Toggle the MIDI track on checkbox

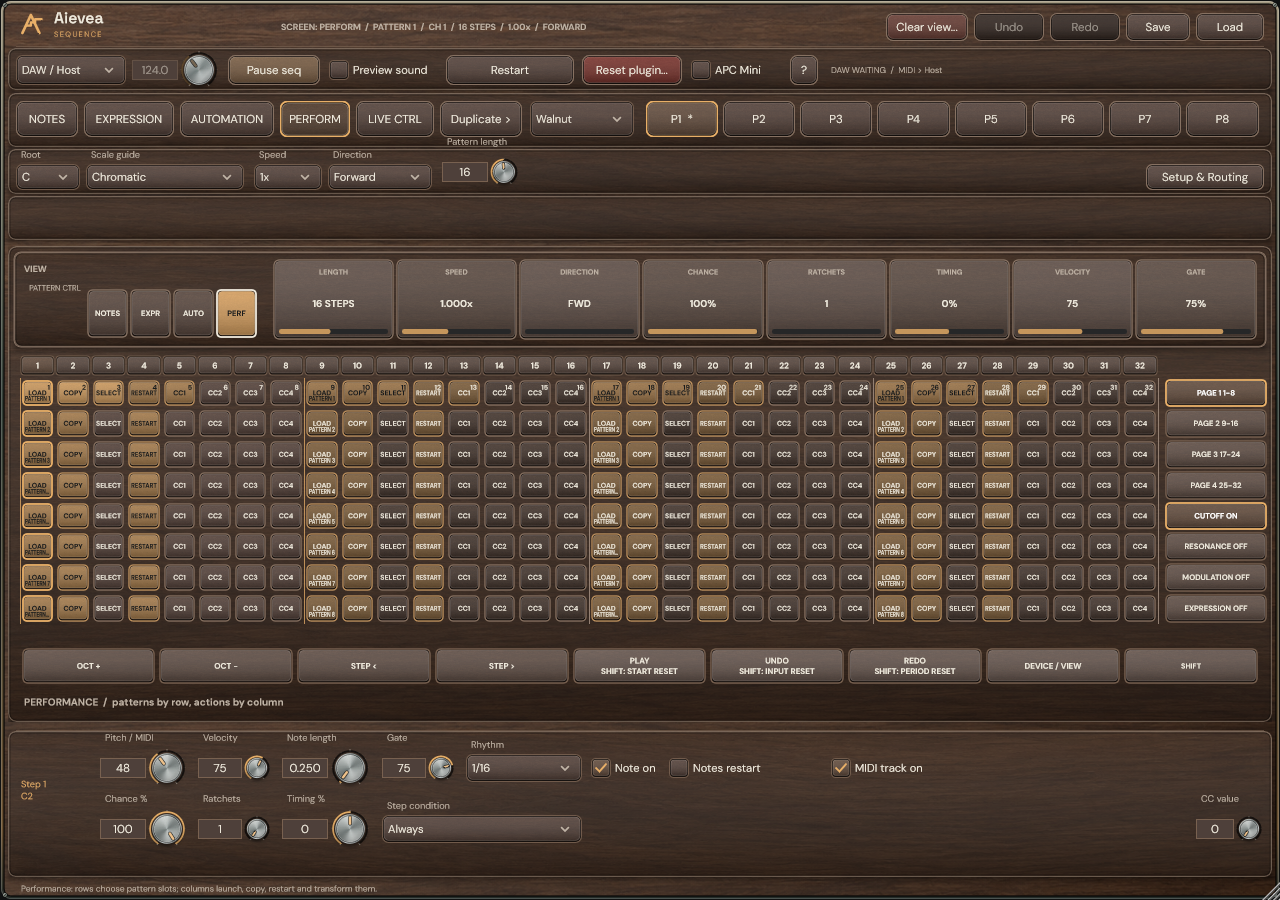click(841, 768)
